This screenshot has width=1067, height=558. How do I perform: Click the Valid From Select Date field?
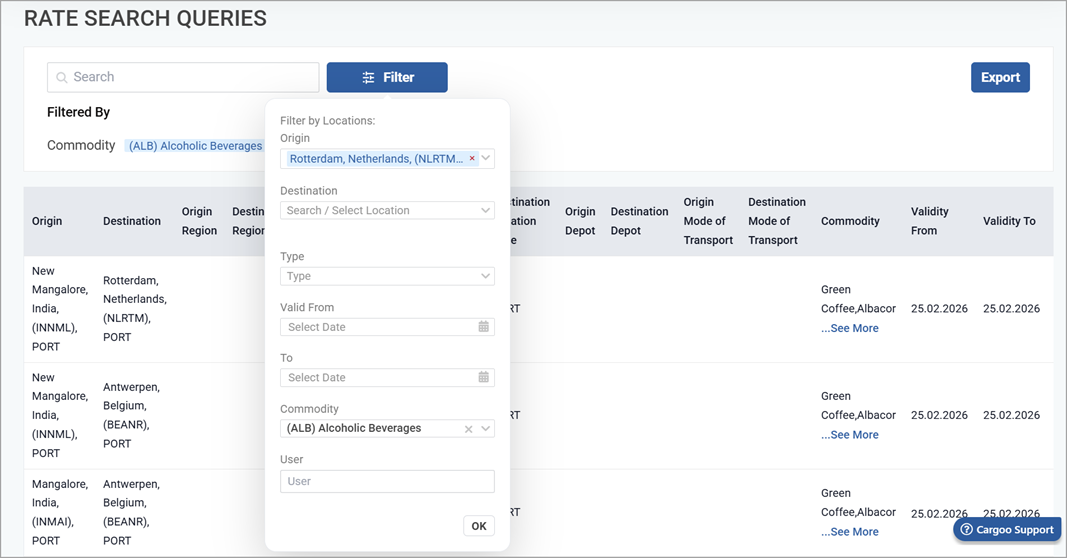tap(387, 327)
